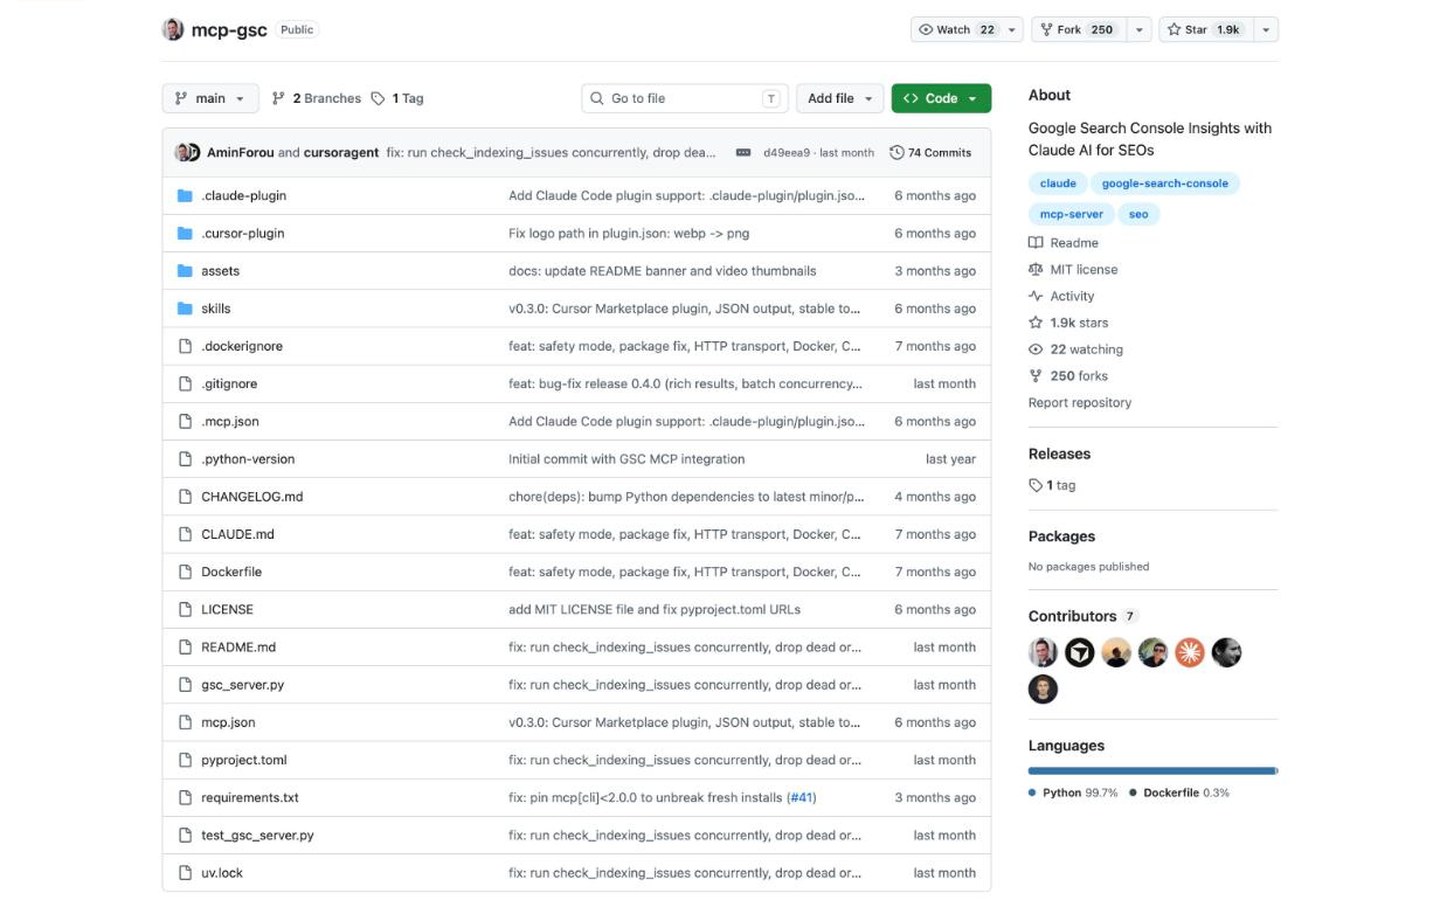The image size is (1440, 900).
Task: Open the Watch notifications dropdown arrow
Action: coord(1012,30)
